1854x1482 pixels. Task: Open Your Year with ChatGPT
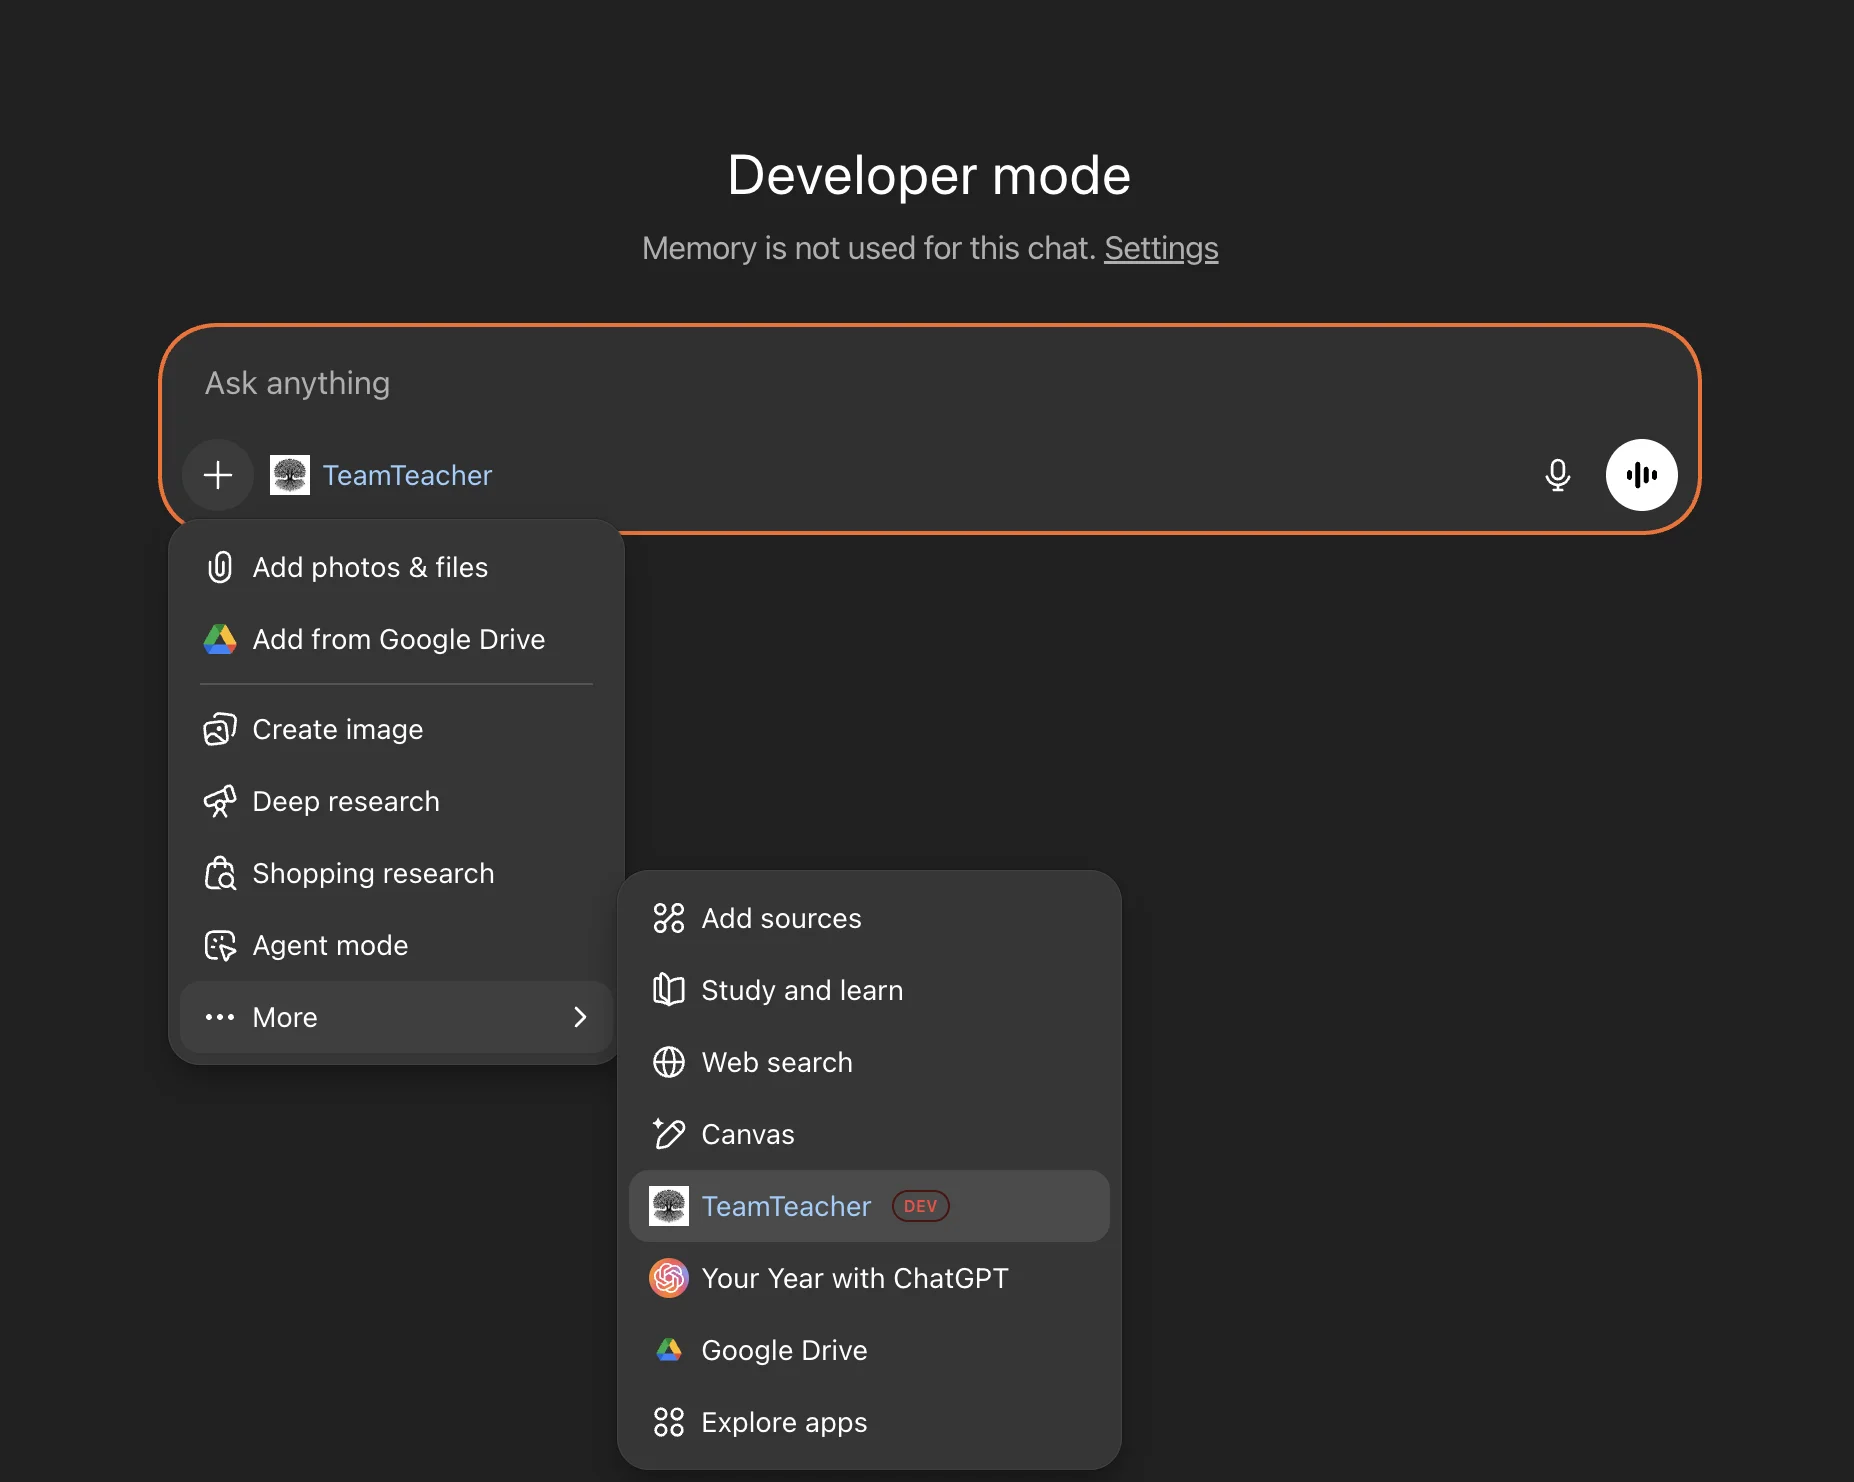coord(854,1278)
